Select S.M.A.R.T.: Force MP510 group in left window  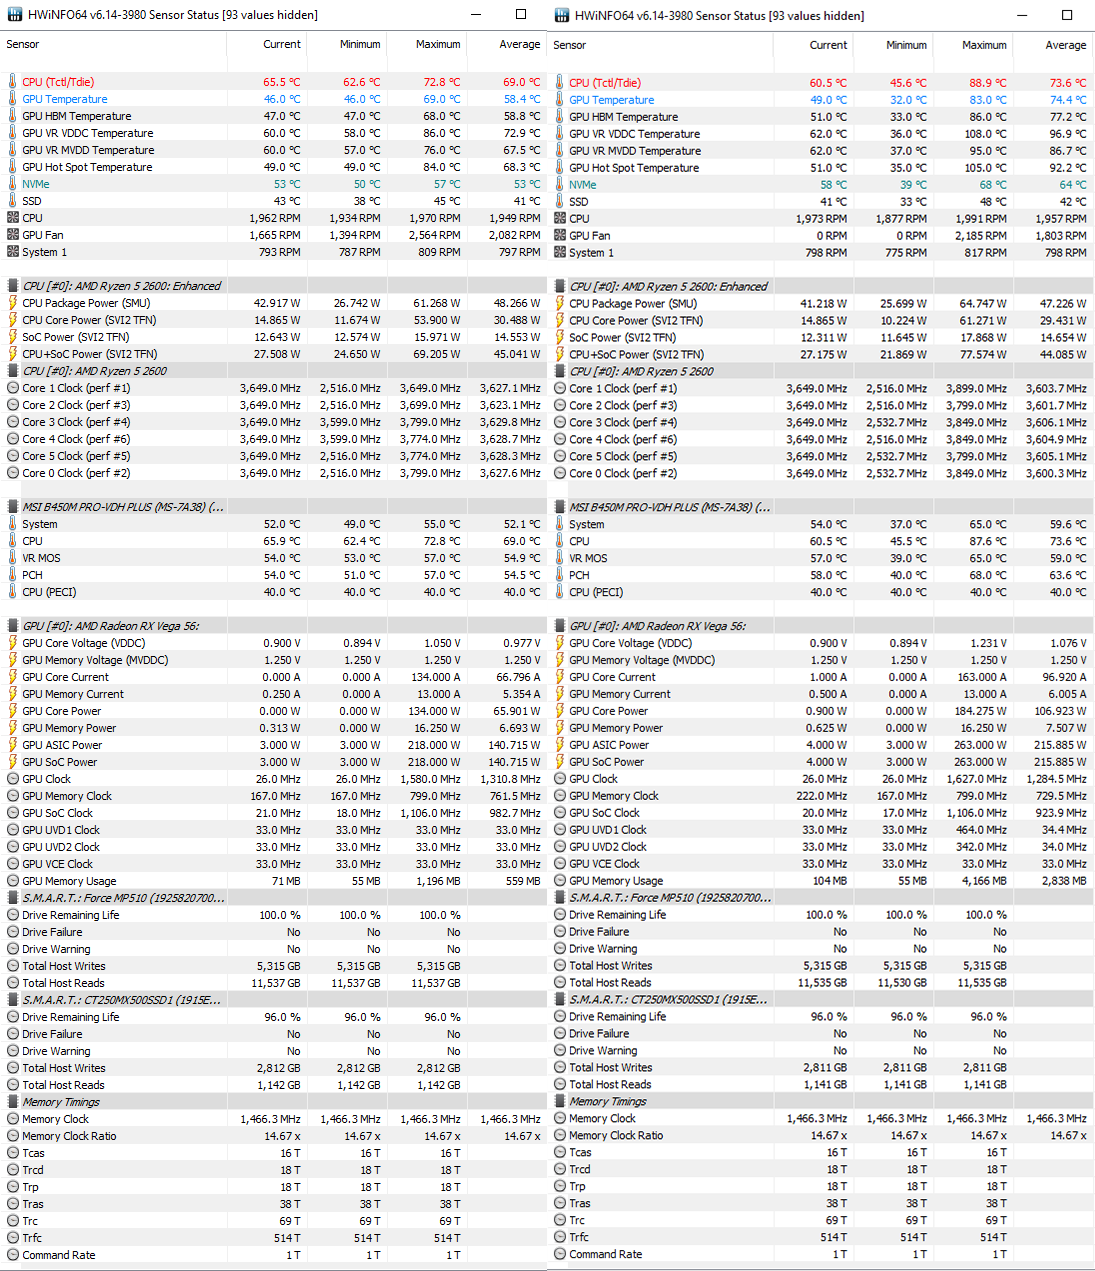point(273,898)
